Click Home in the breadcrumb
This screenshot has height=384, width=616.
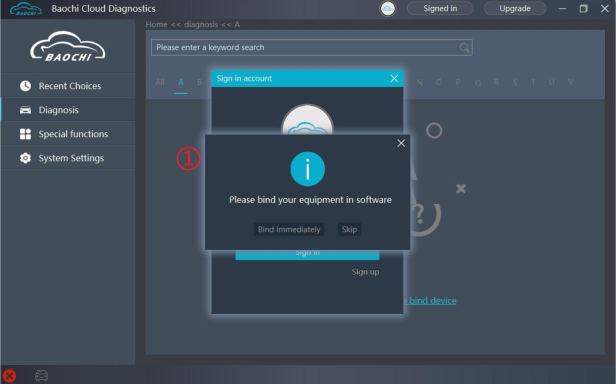[x=156, y=24]
